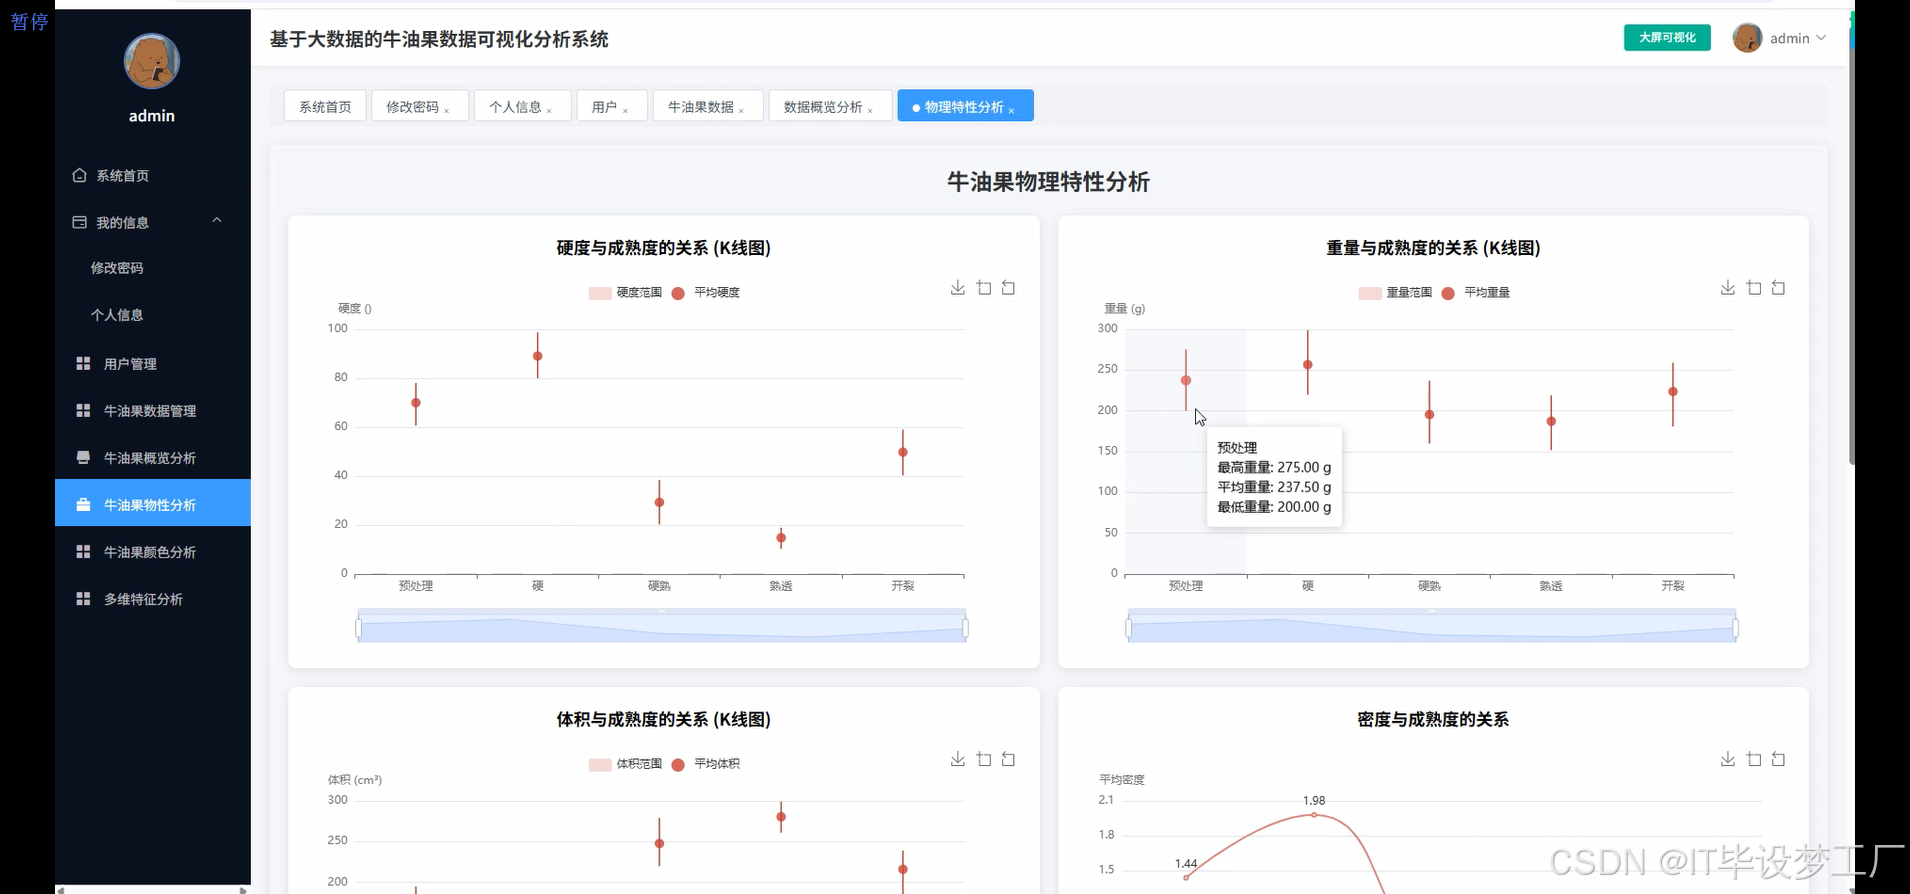Download the weight chart image

click(x=1728, y=288)
